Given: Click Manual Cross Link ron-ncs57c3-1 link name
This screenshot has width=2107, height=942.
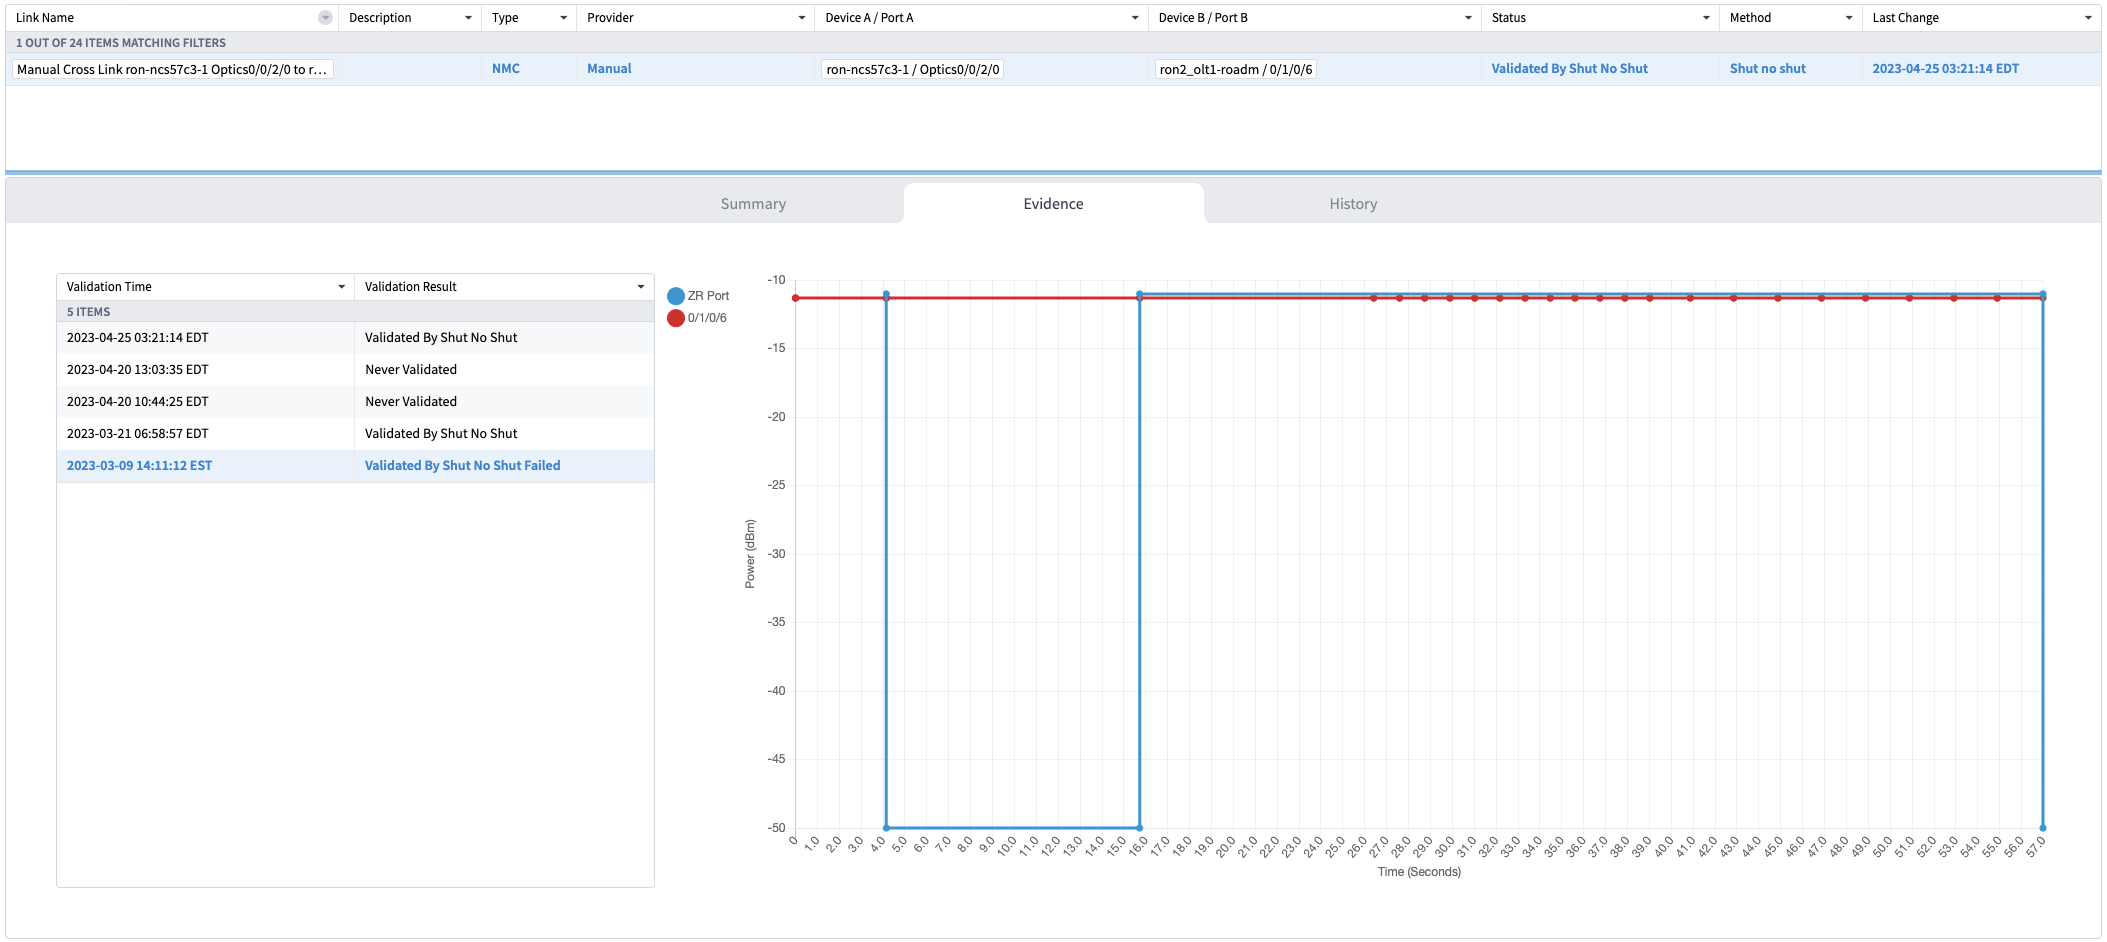Looking at the screenshot, I should click(x=172, y=69).
